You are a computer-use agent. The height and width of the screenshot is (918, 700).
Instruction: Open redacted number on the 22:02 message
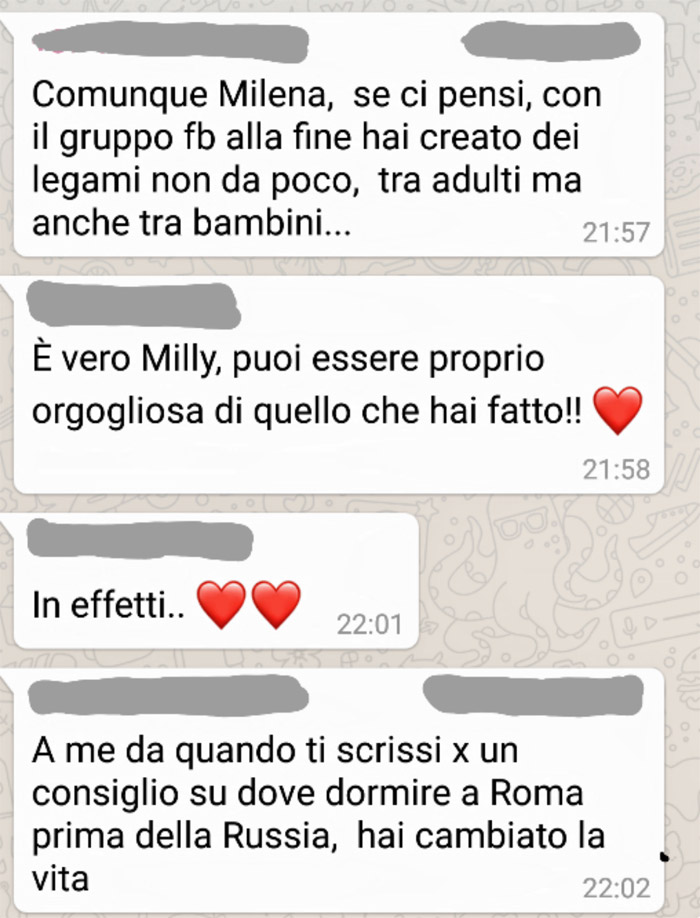(533, 695)
